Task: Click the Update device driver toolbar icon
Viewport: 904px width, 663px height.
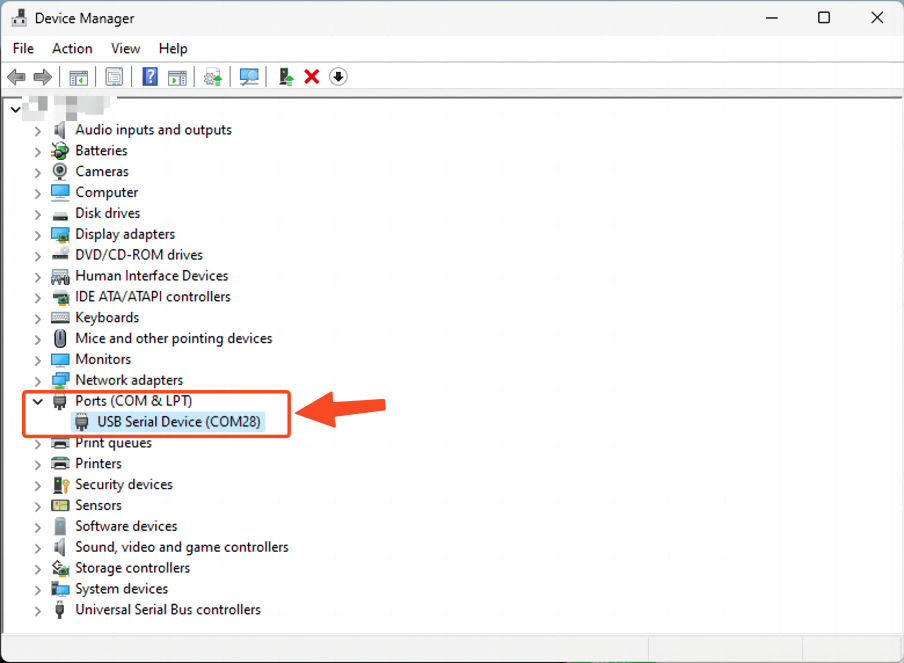Action: (x=212, y=77)
